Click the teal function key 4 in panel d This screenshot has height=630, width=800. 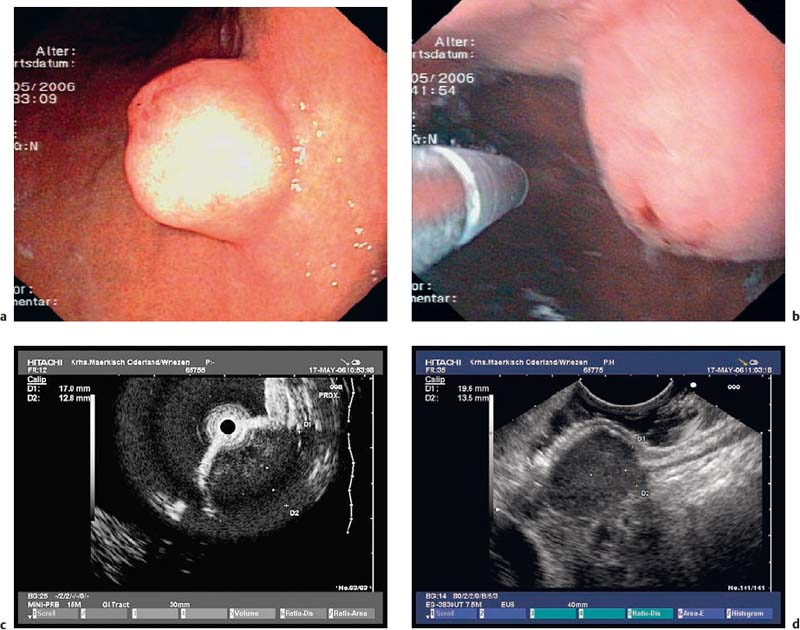[x=598, y=613]
